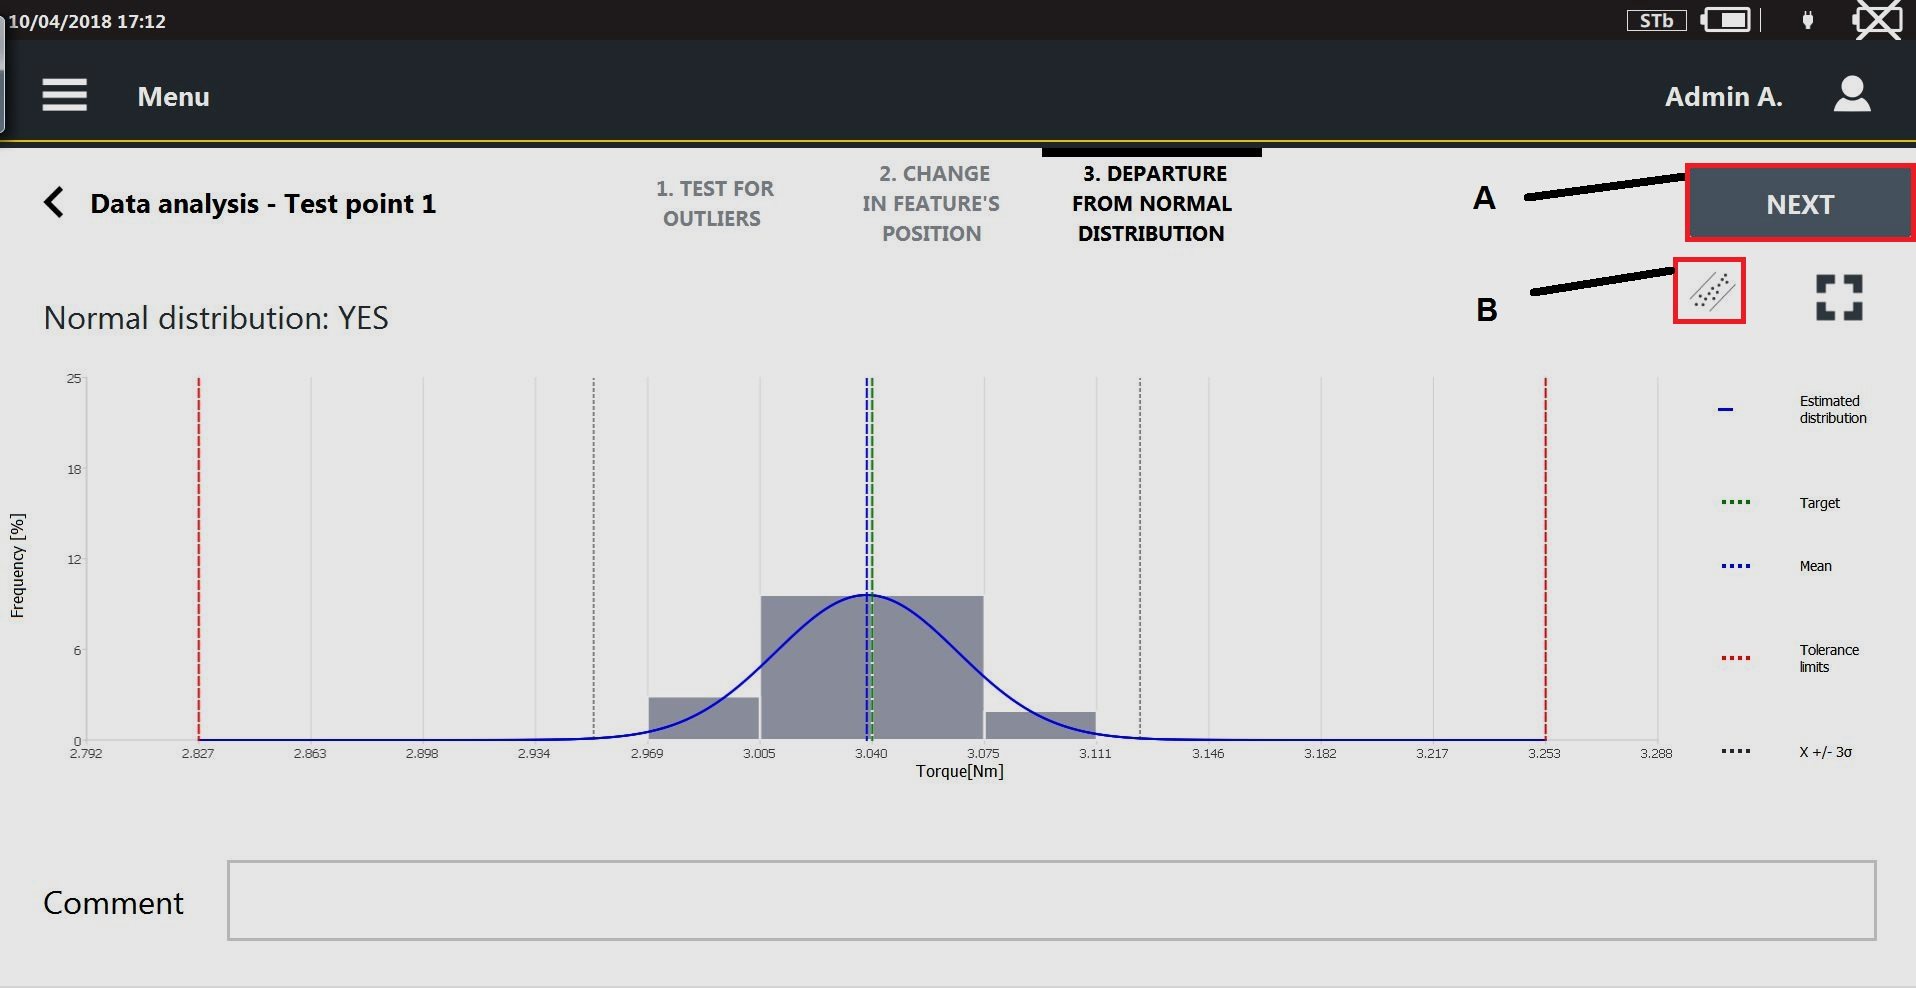Click the battery status icon
The height and width of the screenshot is (988, 1916).
(1726, 20)
